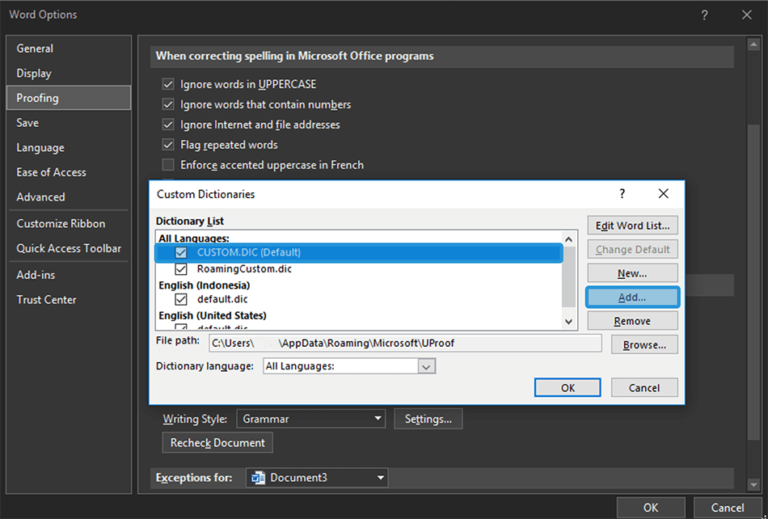
Task: Click Cancel in Word Options window
Action: point(727,508)
